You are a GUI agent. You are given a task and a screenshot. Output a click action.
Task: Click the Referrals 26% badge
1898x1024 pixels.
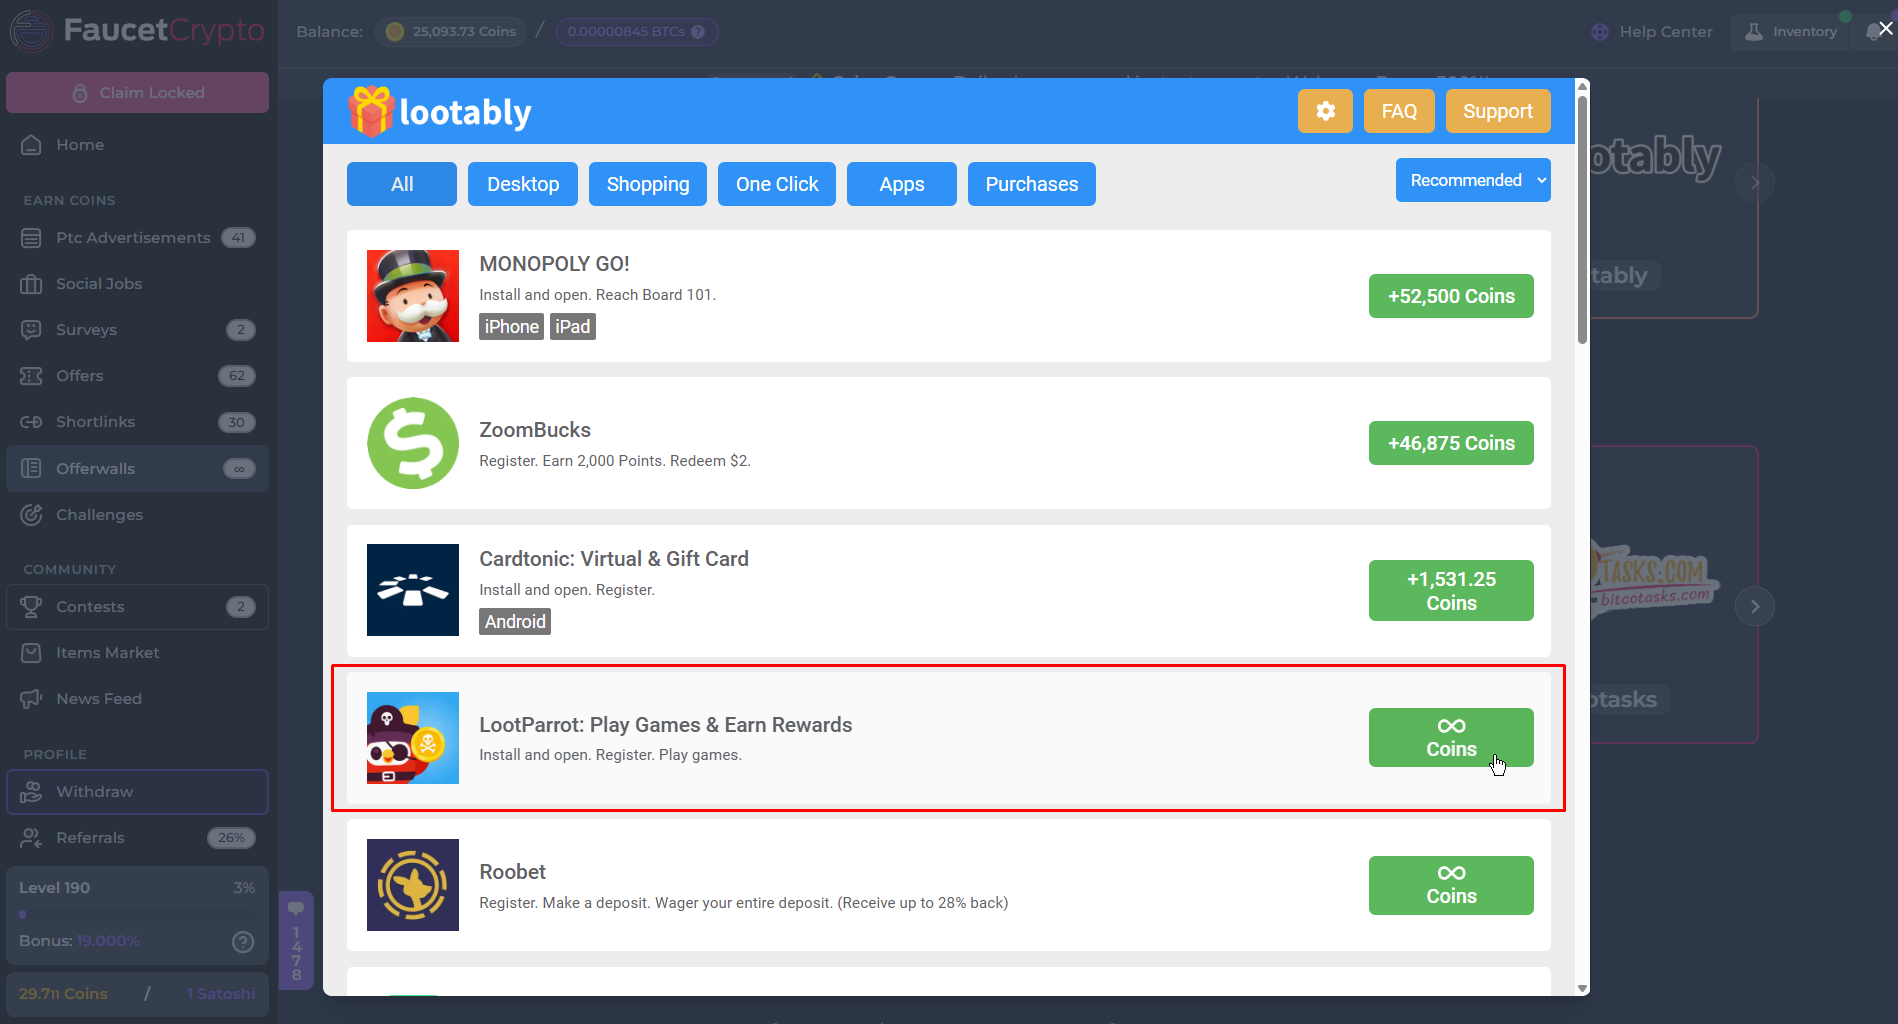(231, 838)
